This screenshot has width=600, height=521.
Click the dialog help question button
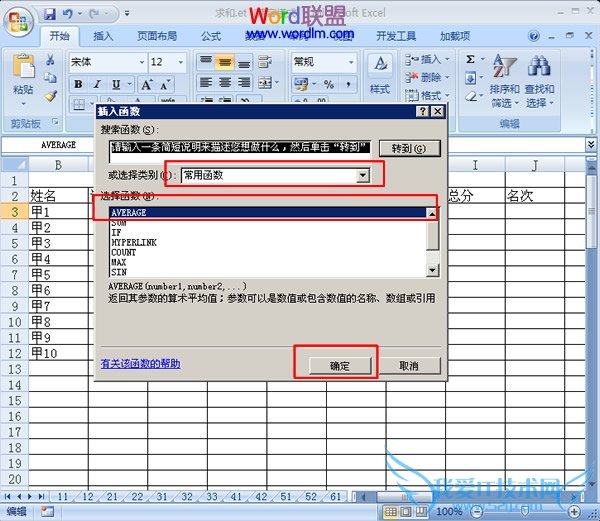click(422, 111)
